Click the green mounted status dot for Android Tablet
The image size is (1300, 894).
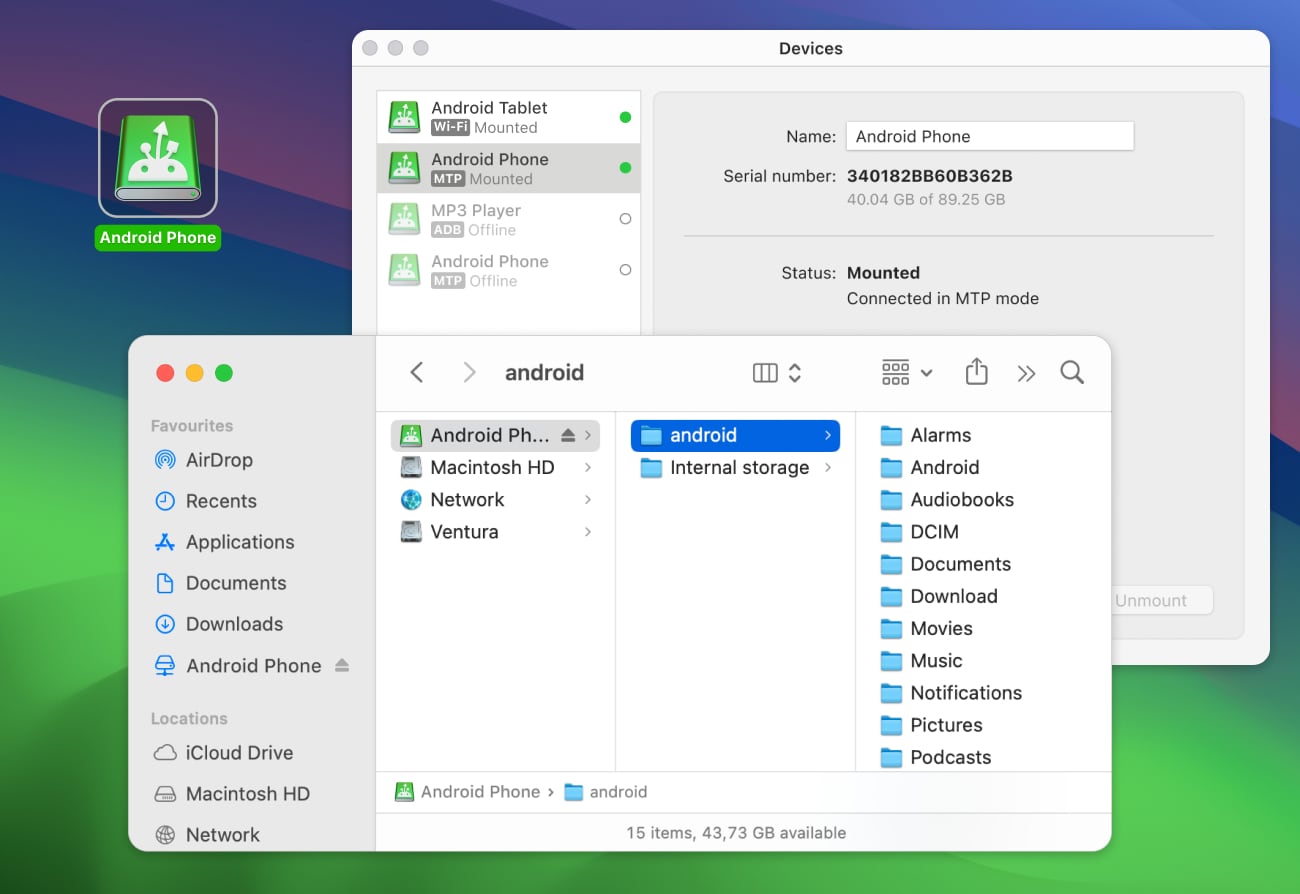(625, 116)
